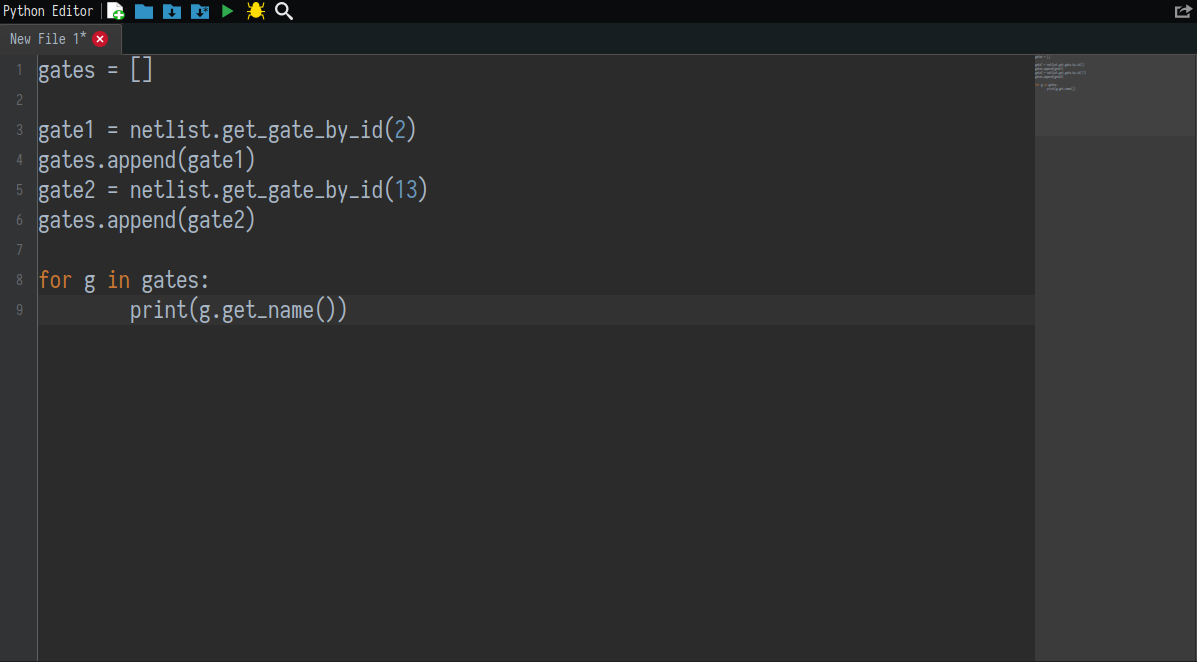Viewport: 1197px width, 662px height.
Task: Click line number 3 in the gutter
Action: [18, 129]
